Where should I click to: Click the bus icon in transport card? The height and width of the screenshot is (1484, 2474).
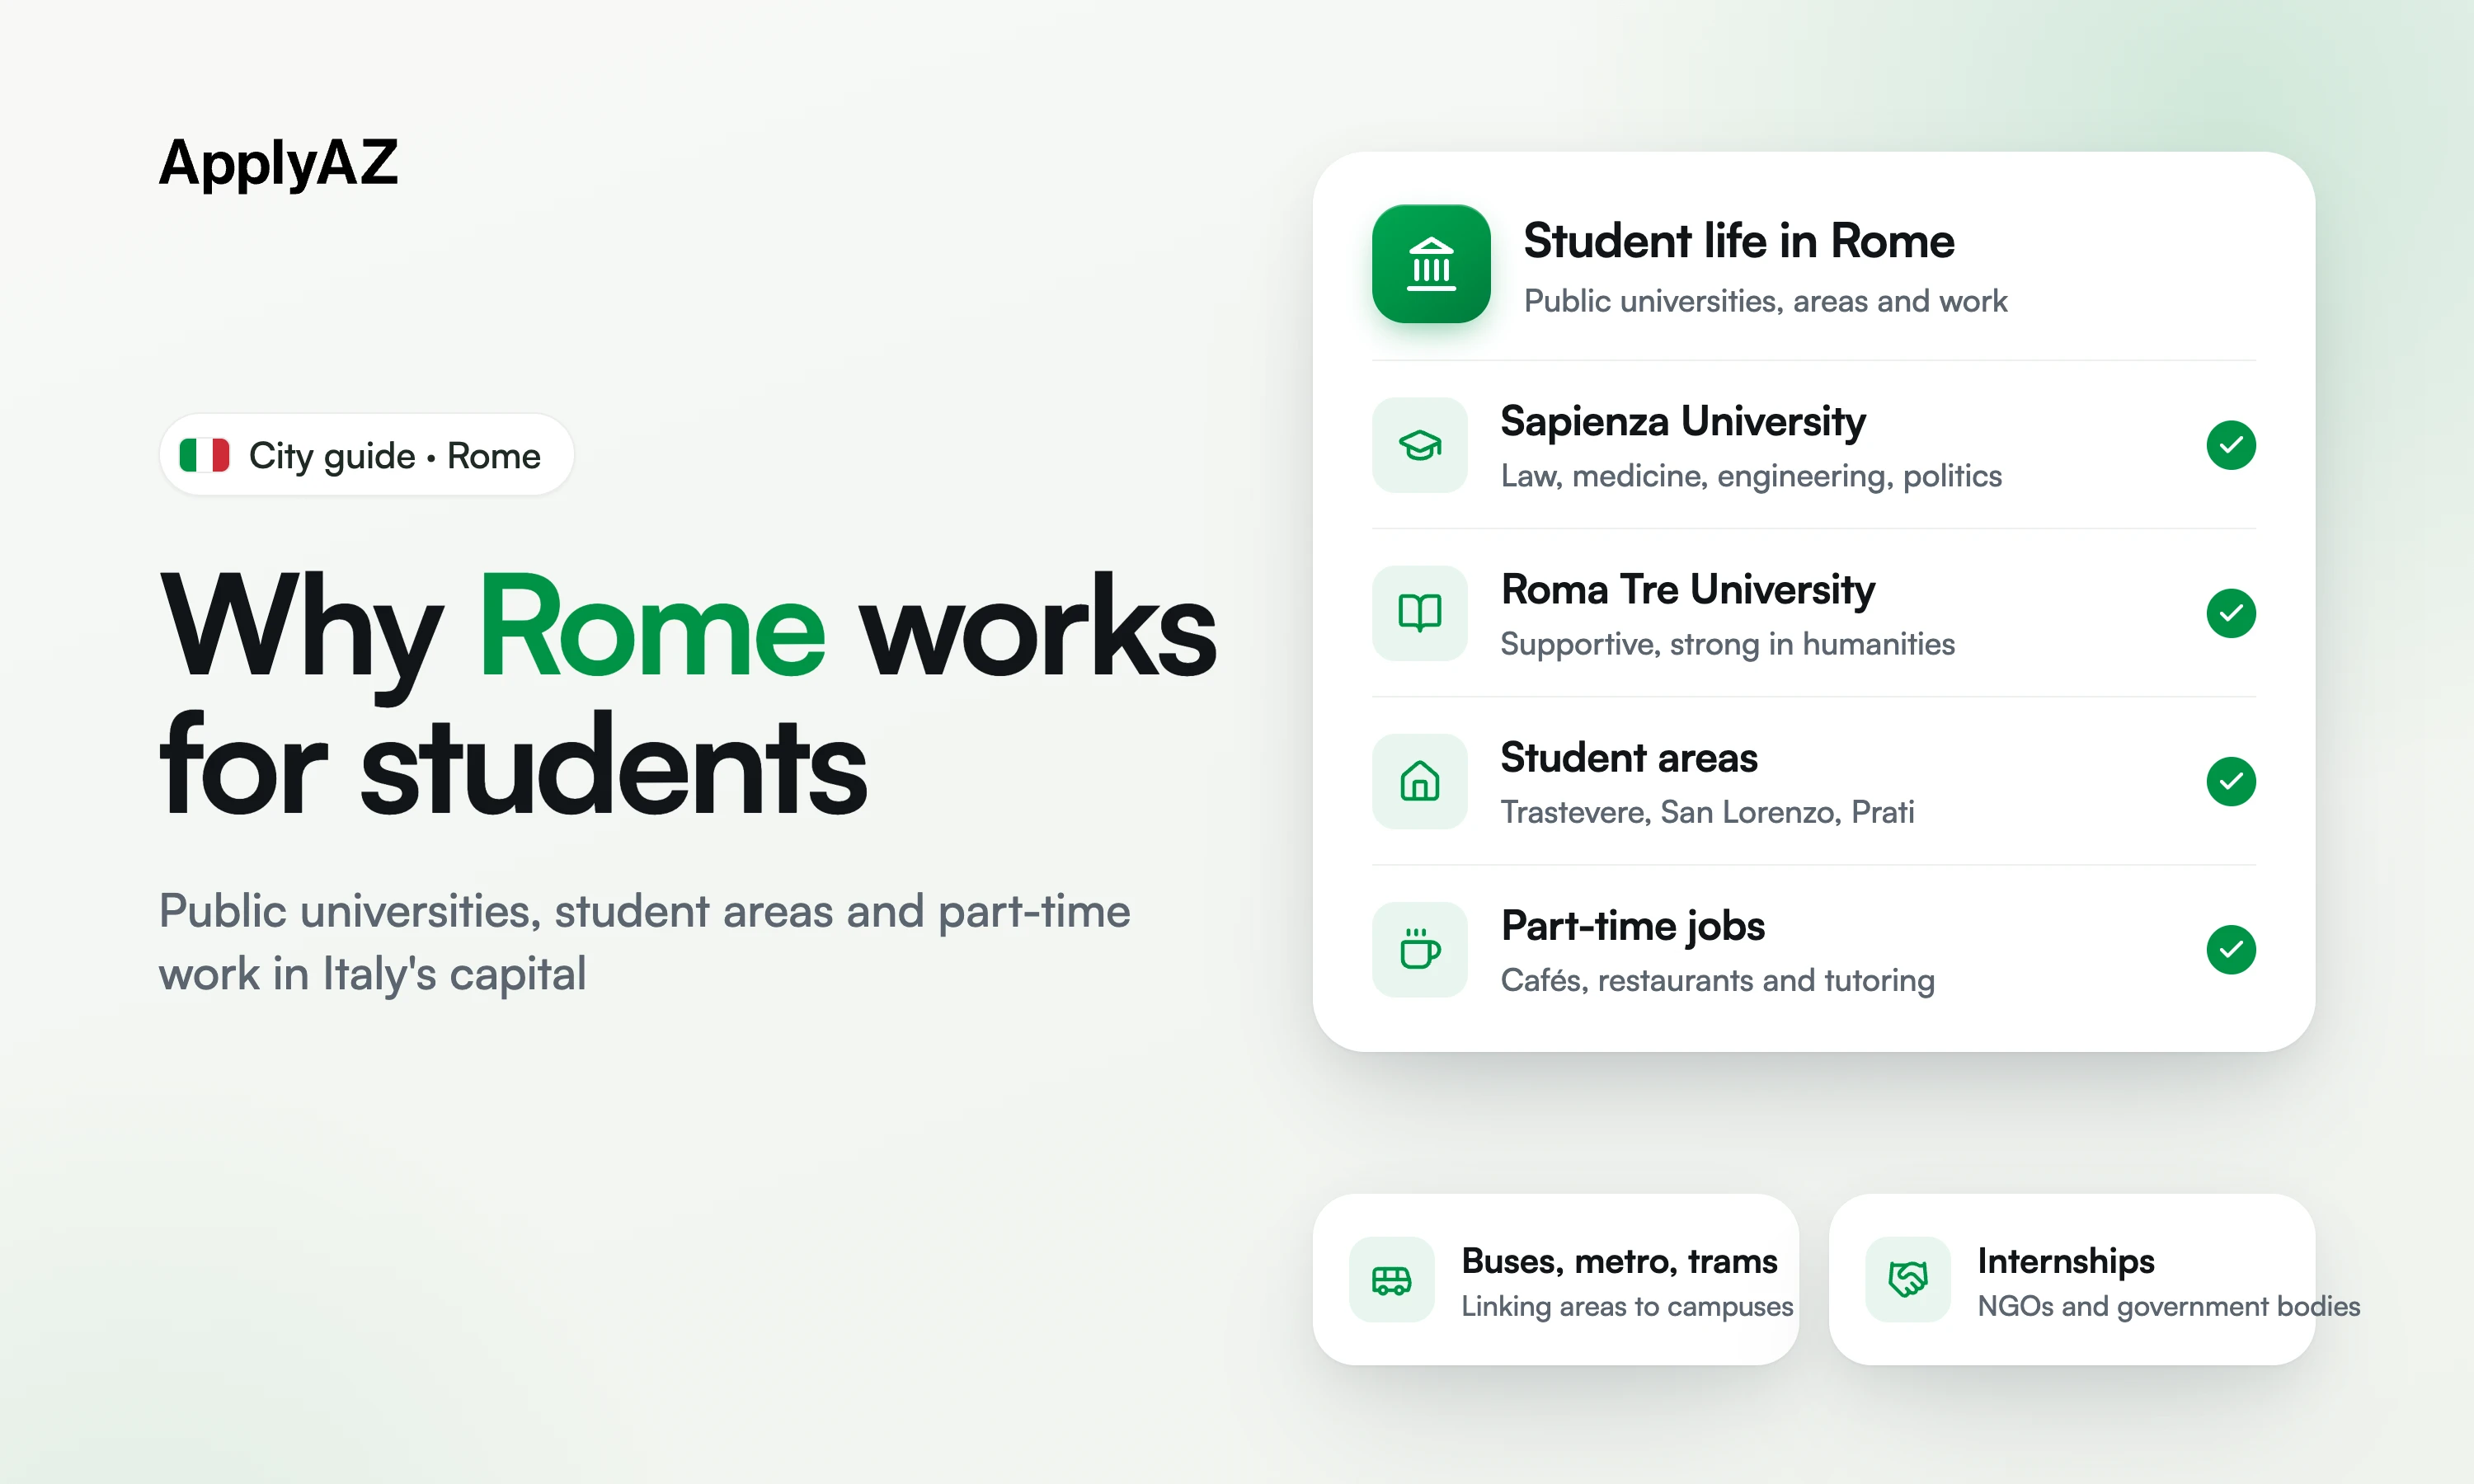pos(1391,1279)
